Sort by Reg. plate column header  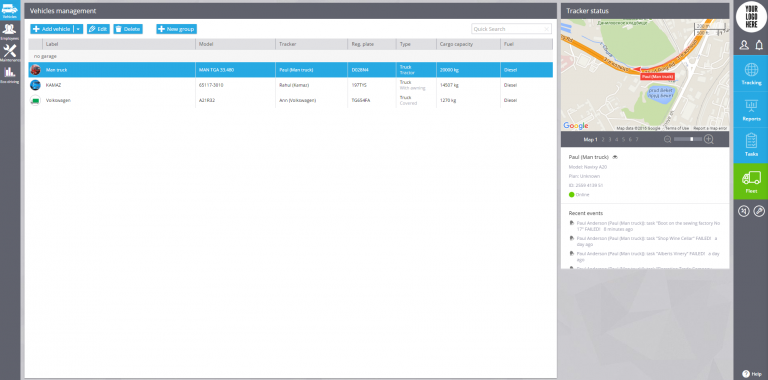pos(372,44)
